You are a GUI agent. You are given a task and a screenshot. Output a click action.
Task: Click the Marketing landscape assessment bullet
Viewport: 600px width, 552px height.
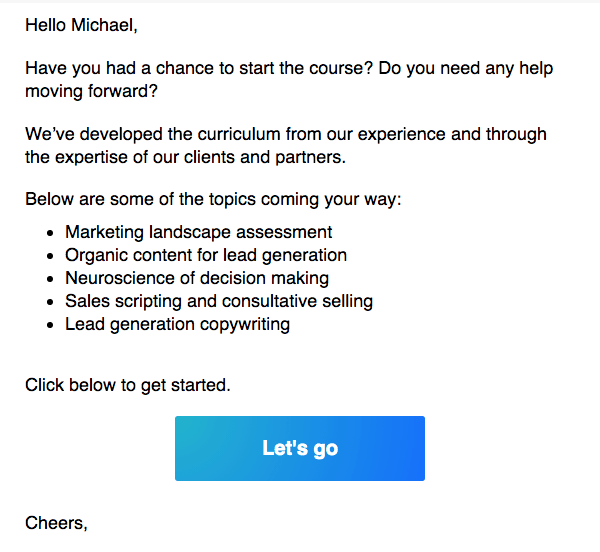tap(198, 232)
